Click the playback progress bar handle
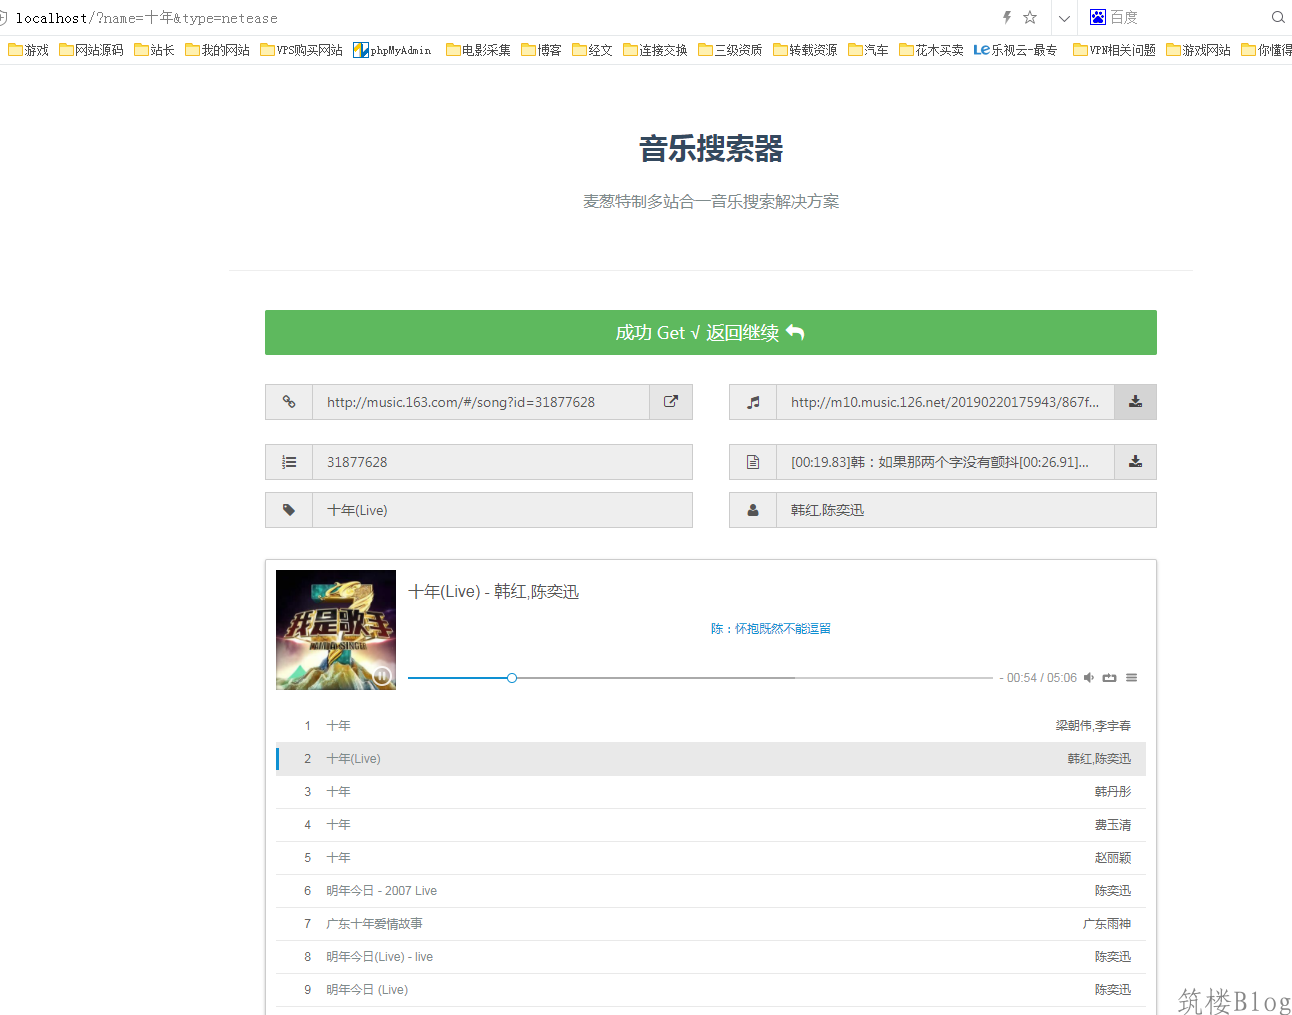The width and height of the screenshot is (1292, 1015). coord(512,678)
